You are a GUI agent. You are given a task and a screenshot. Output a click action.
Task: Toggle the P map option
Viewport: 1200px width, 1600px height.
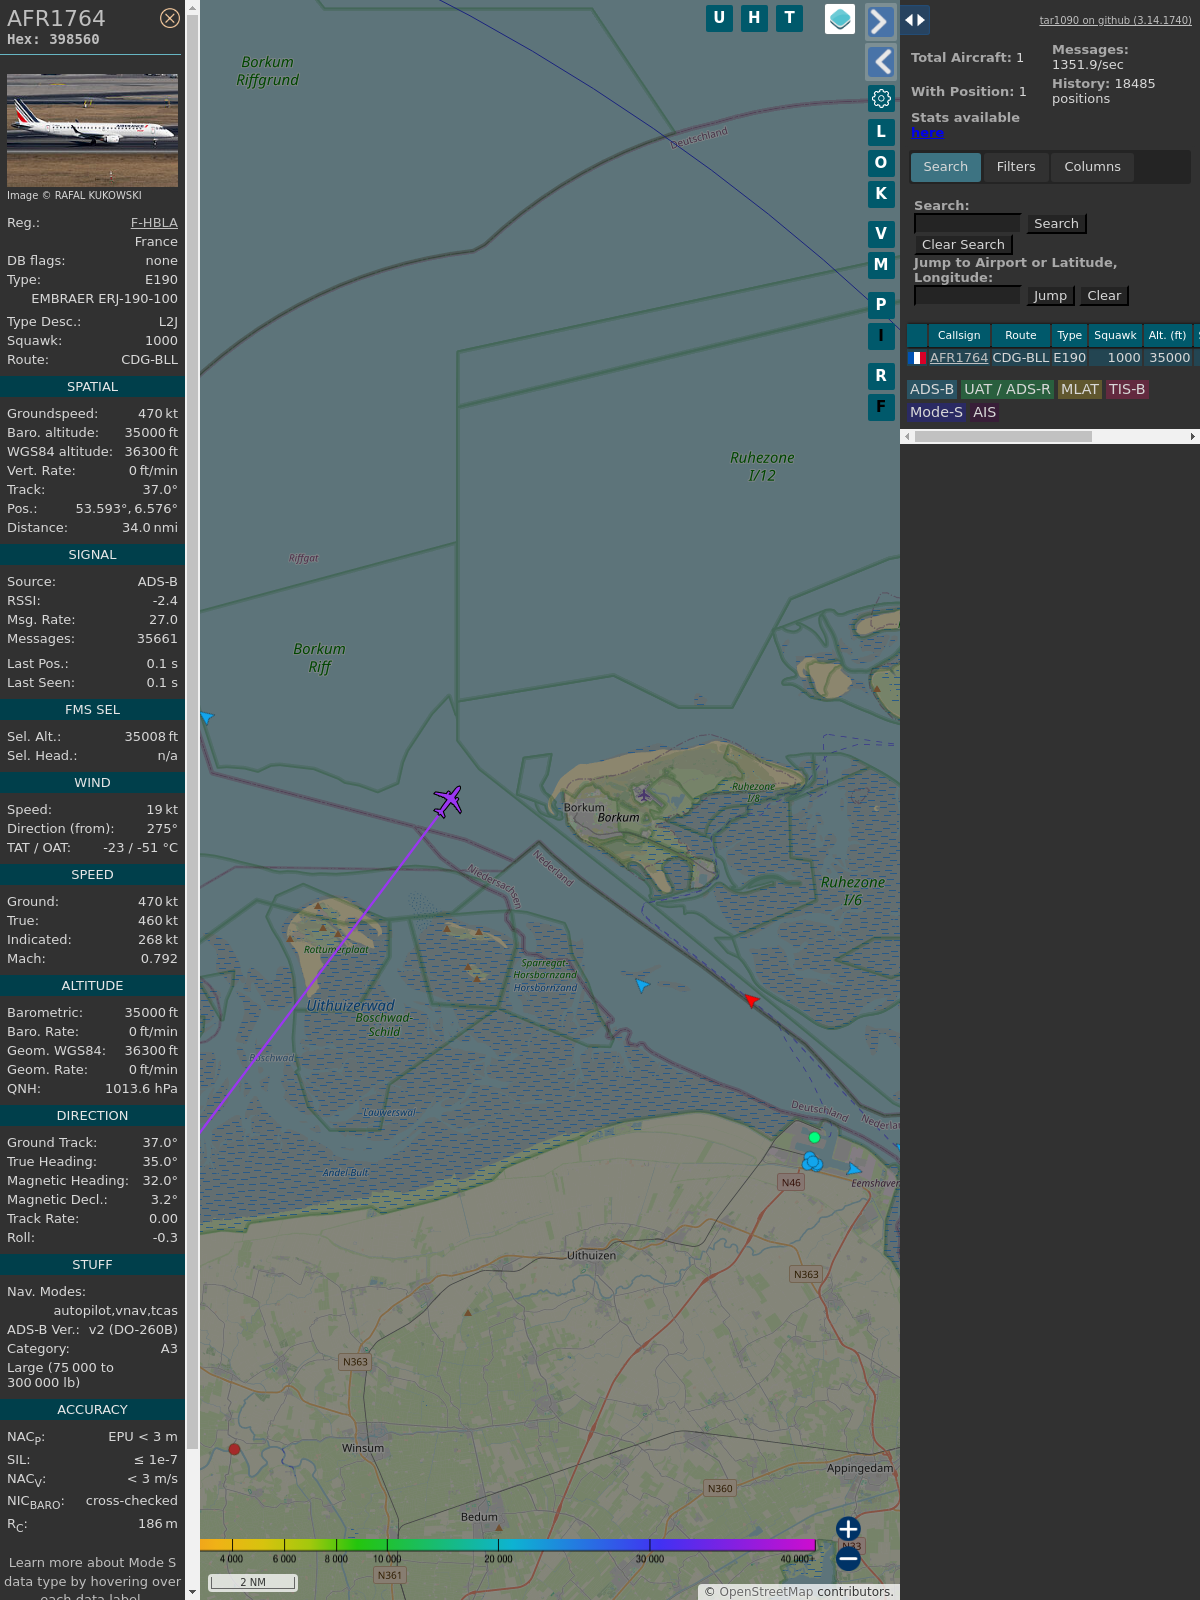pos(881,304)
